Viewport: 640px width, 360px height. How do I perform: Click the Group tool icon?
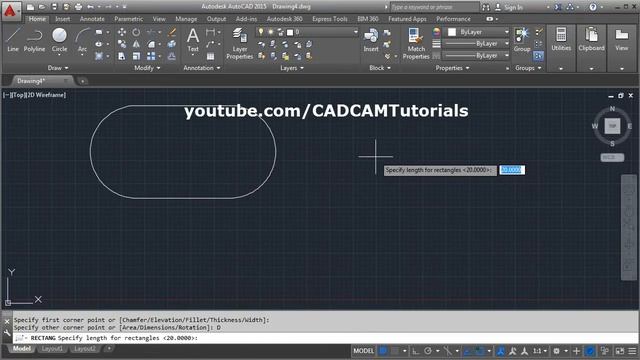(x=522, y=40)
